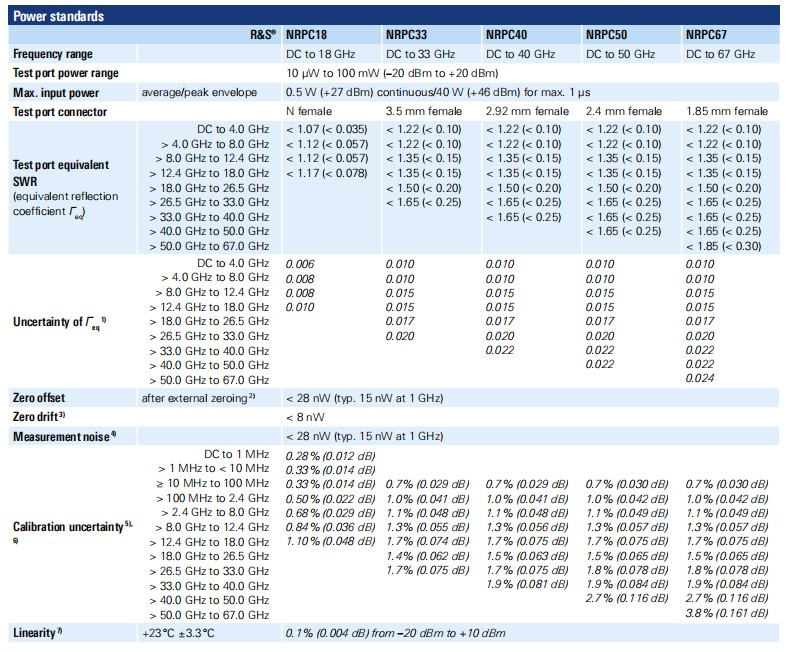Click the "average/peak envelope" condition text

[199, 93]
